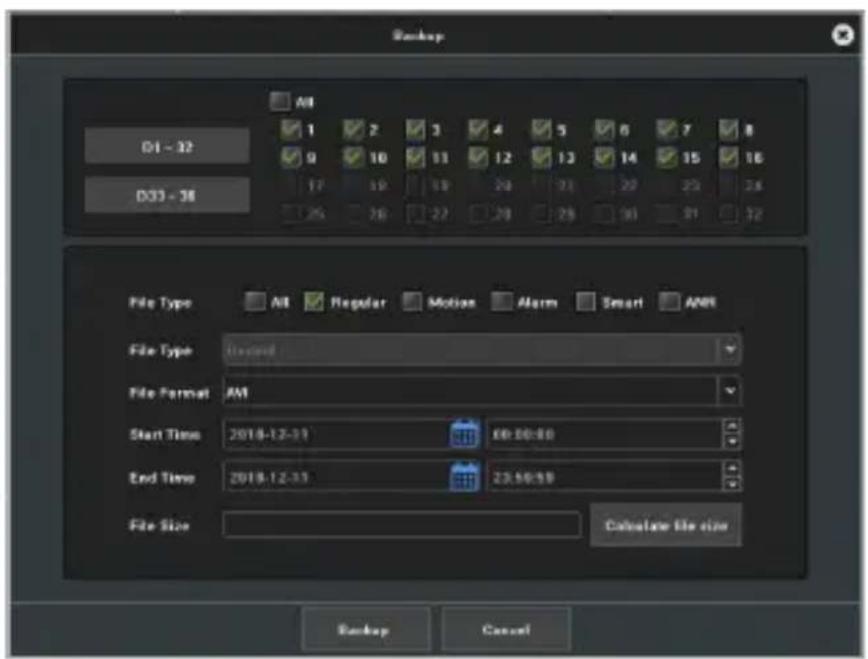The height and width of the screenshot is (659, 868).
Task: Uncheck the Regular file type checkbox
Action: [x=314, y=302]
